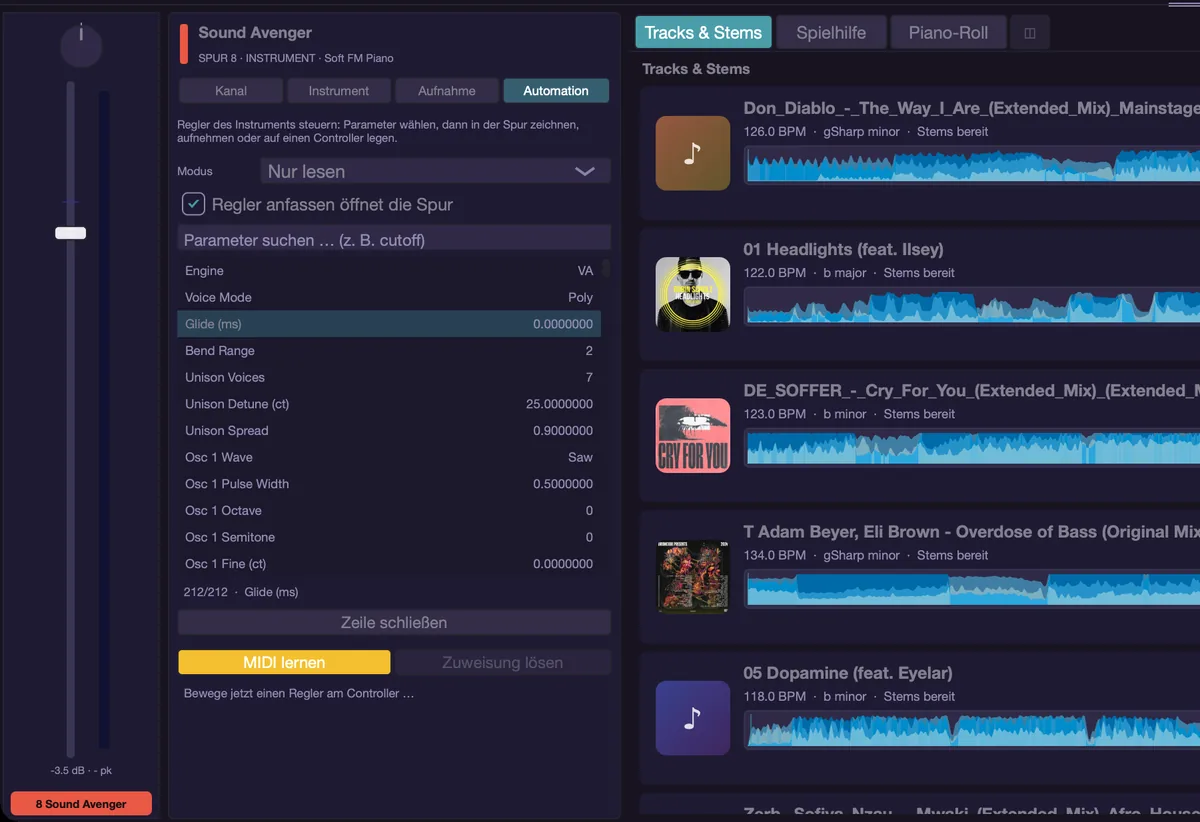Click the Don Diablo music note thumbnail
The width and height of the screenshot is (1200, 822).
click(693, 153)
